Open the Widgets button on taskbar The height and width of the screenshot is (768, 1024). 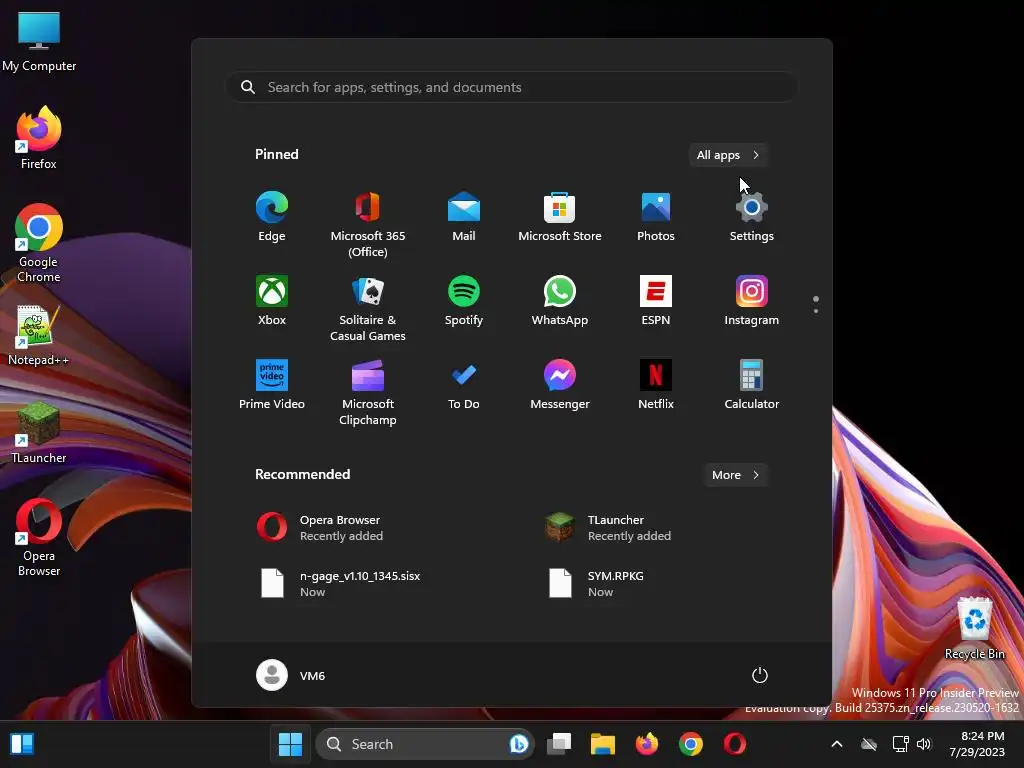22,744
